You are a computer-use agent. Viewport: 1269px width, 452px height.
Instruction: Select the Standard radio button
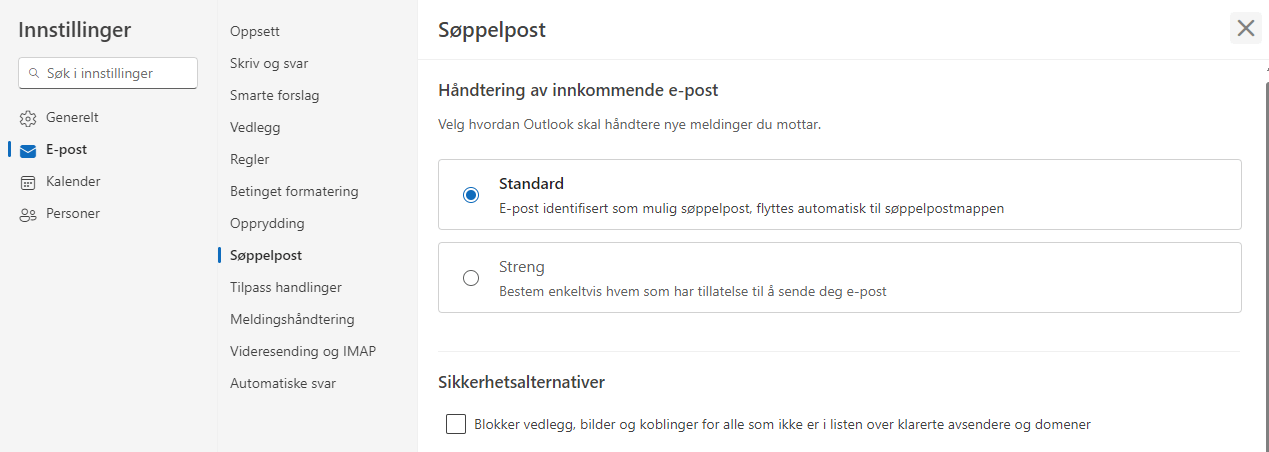click(x=471, y=195)
